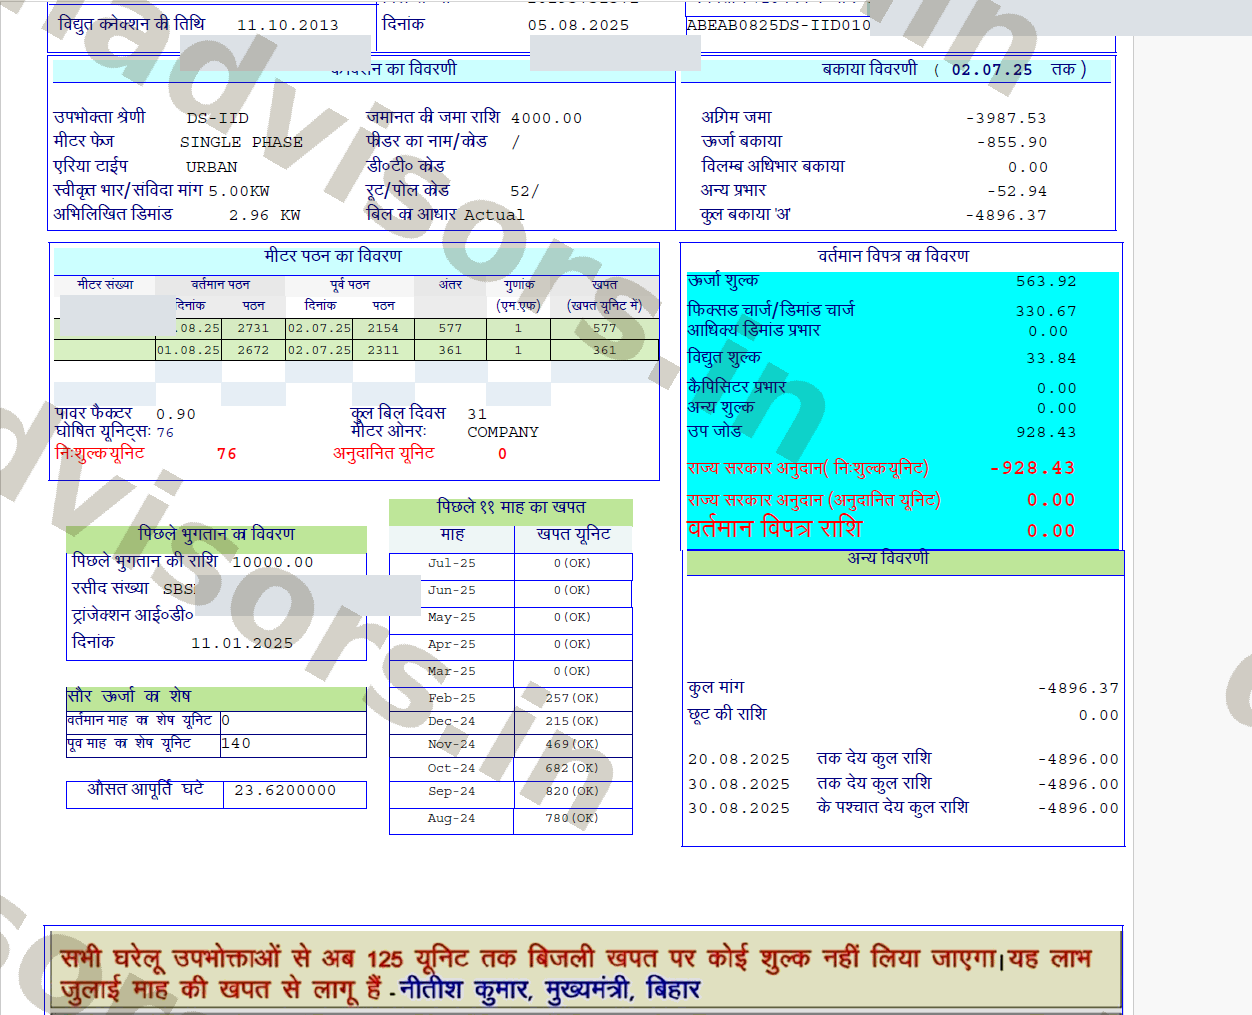This screenshot has width=1252, height=1015.
Task: Select recorded demand "2.96 KW"
Action: [x=265, y=215]
